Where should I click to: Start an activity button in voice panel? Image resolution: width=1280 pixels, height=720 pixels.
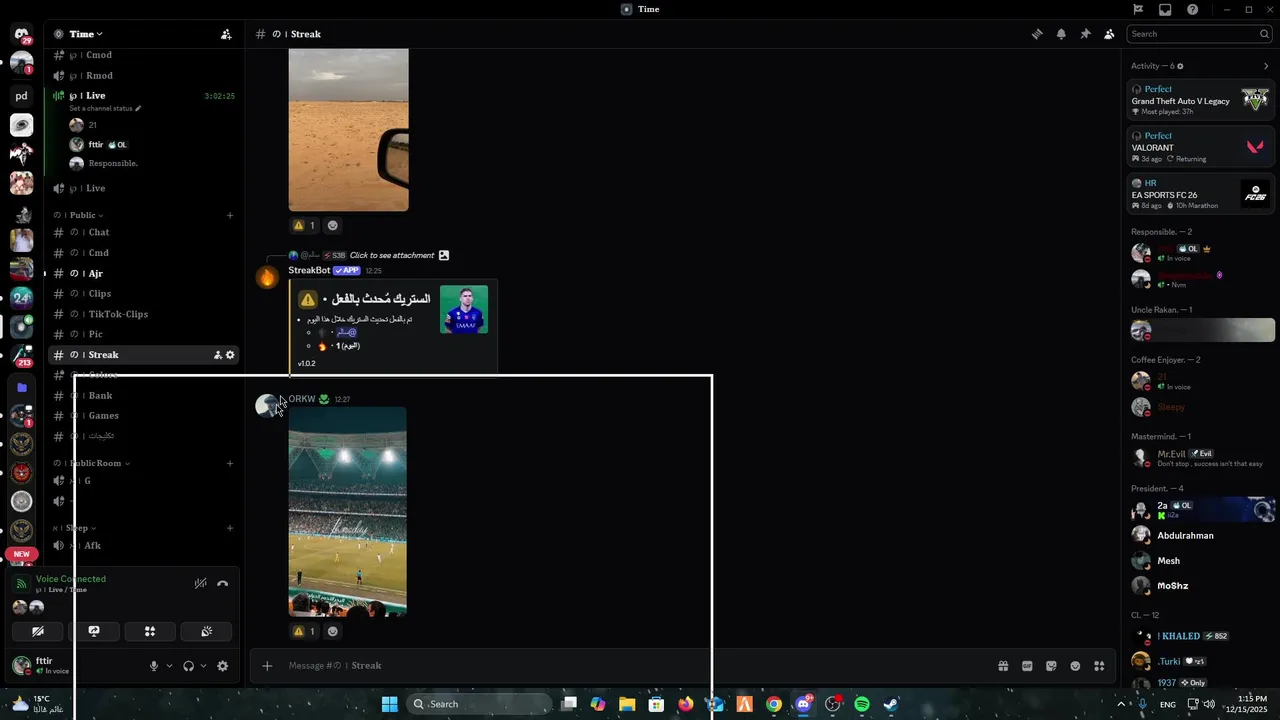tap(150, 631)
